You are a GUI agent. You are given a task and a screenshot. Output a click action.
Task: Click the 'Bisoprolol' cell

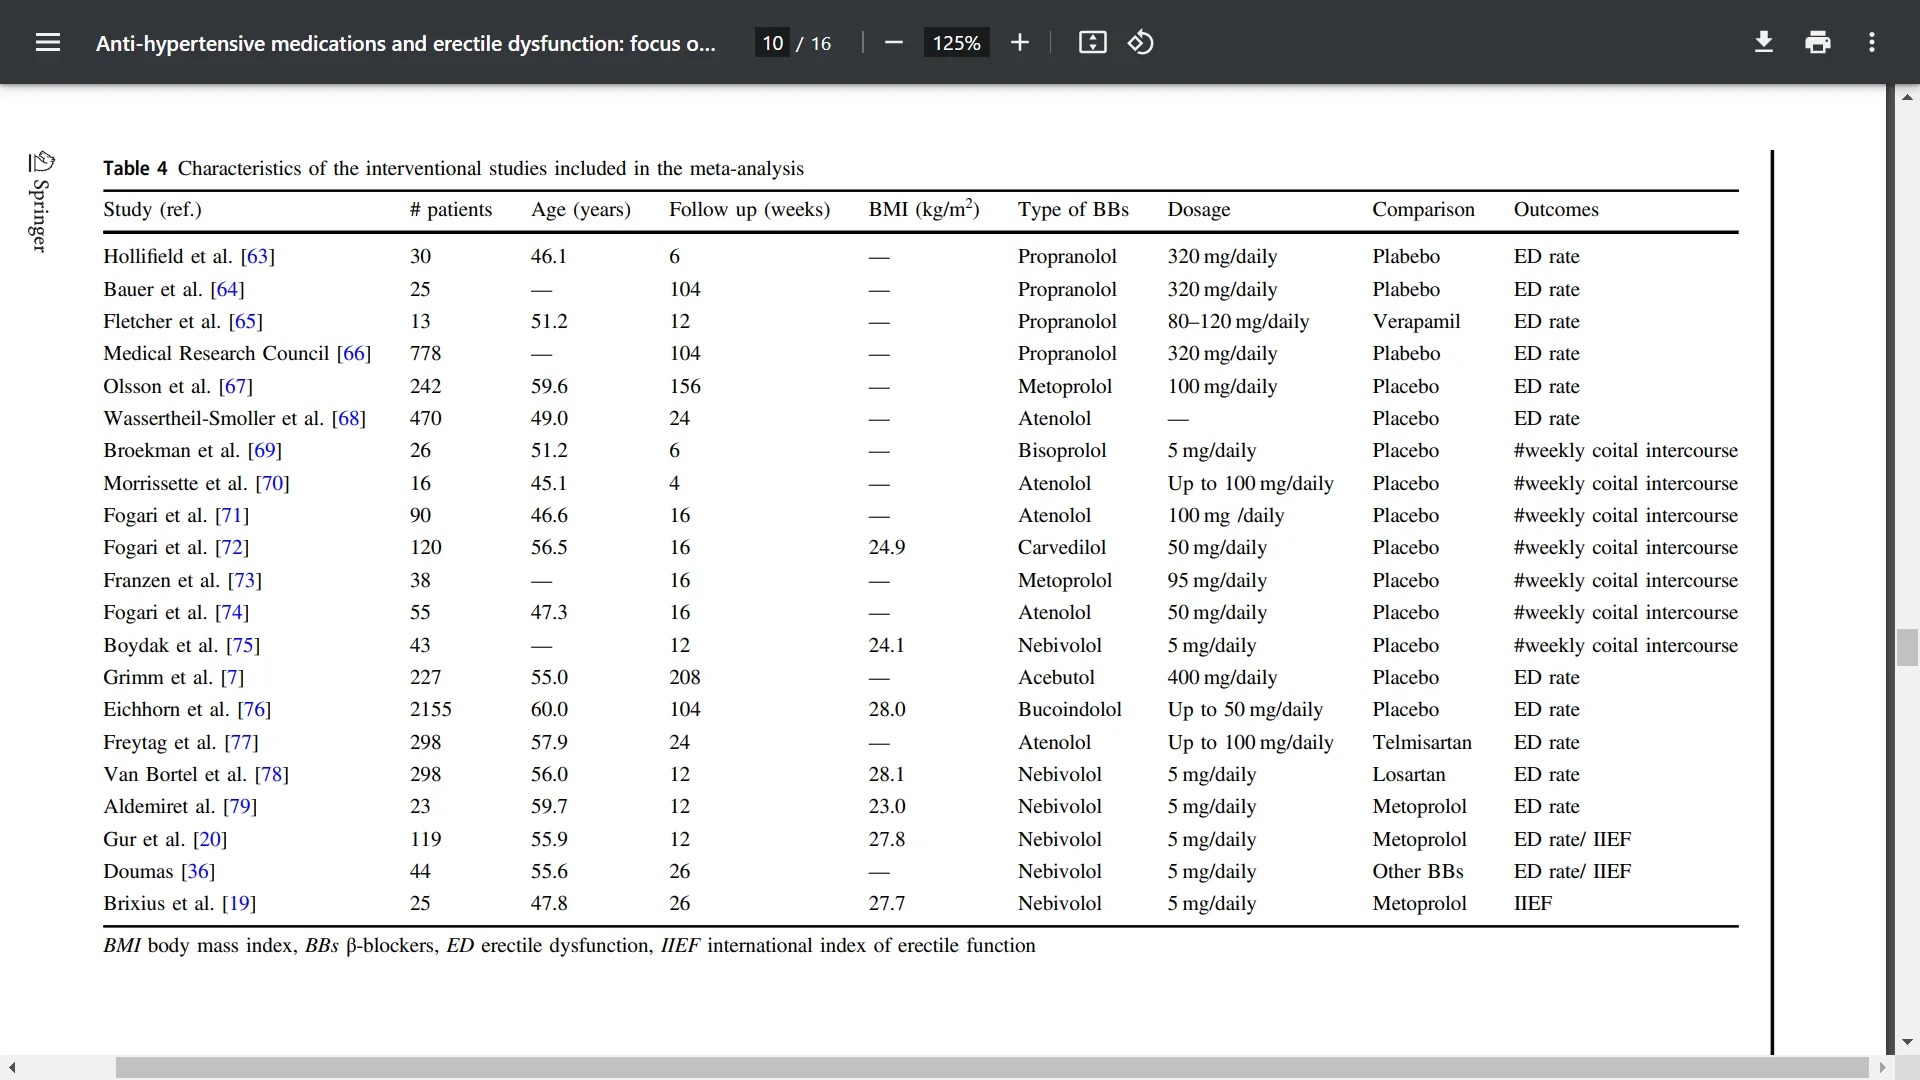click(x=1062, y=450)
